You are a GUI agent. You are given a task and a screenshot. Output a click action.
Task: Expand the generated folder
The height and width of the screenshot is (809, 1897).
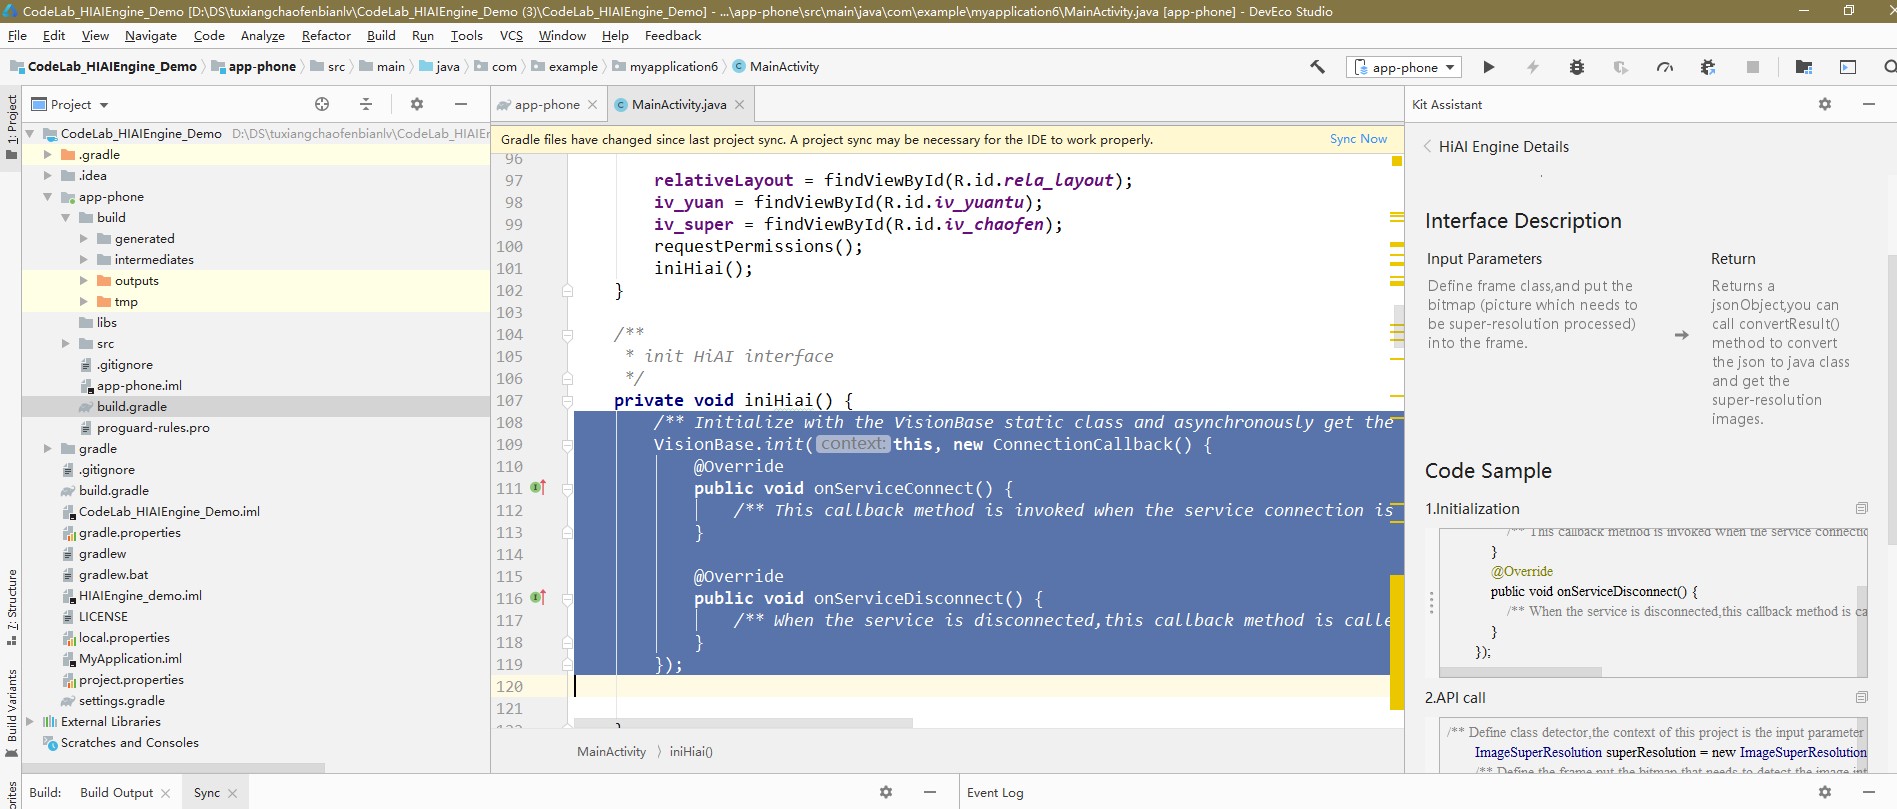pyautogui.click(x=83, y=239)
